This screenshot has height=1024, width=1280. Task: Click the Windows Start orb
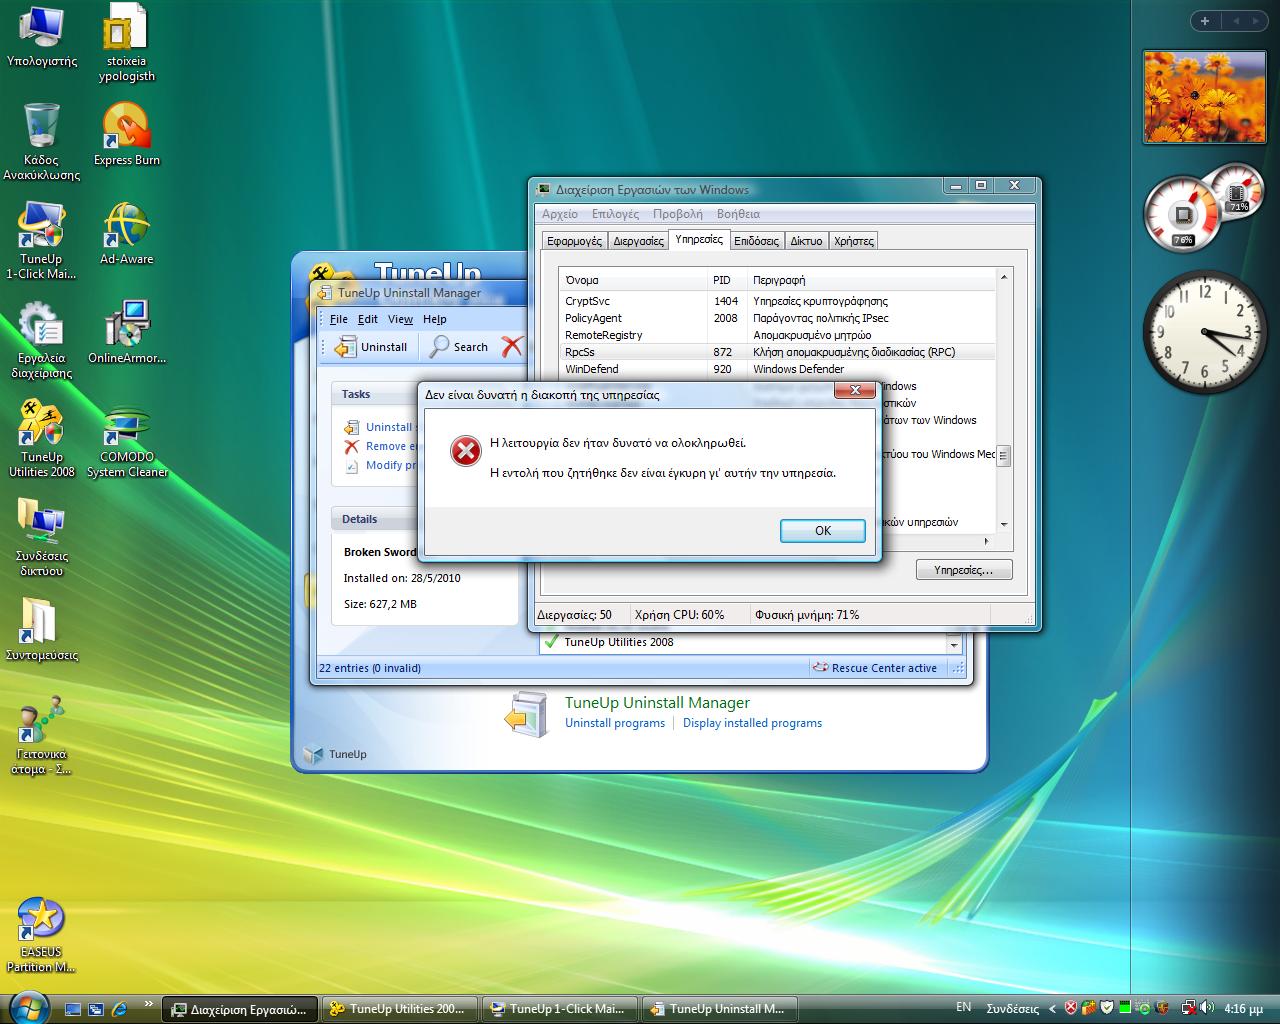pos(27,1008)
